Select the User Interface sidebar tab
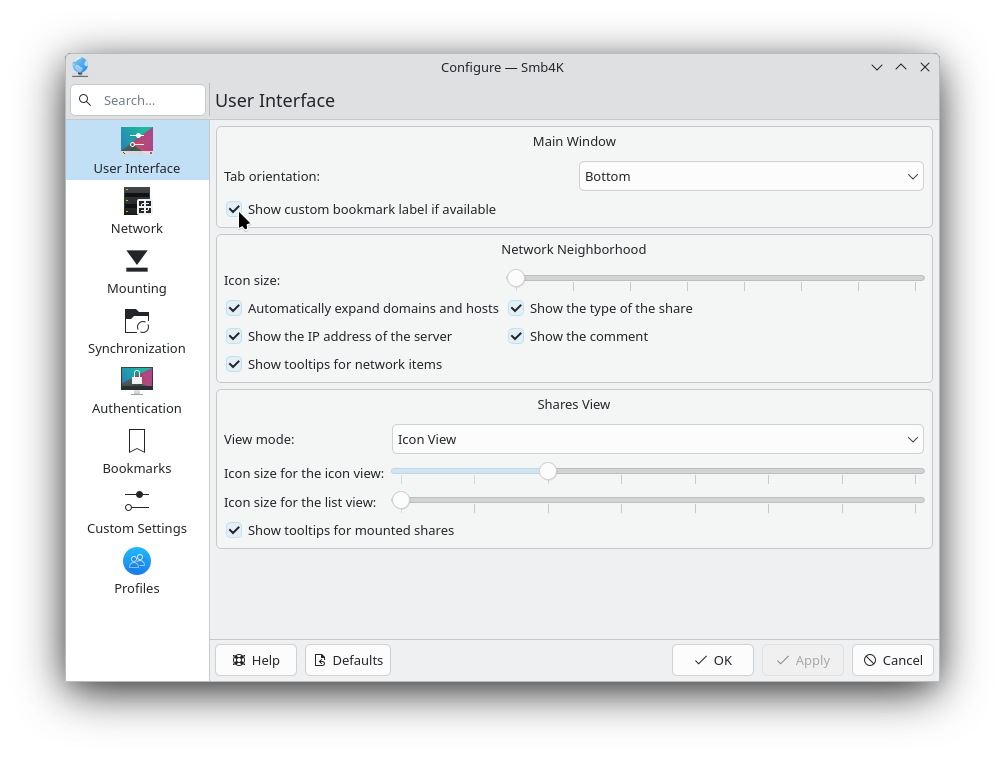Viewport: 1005px width, 759px height. coord(137,151)
